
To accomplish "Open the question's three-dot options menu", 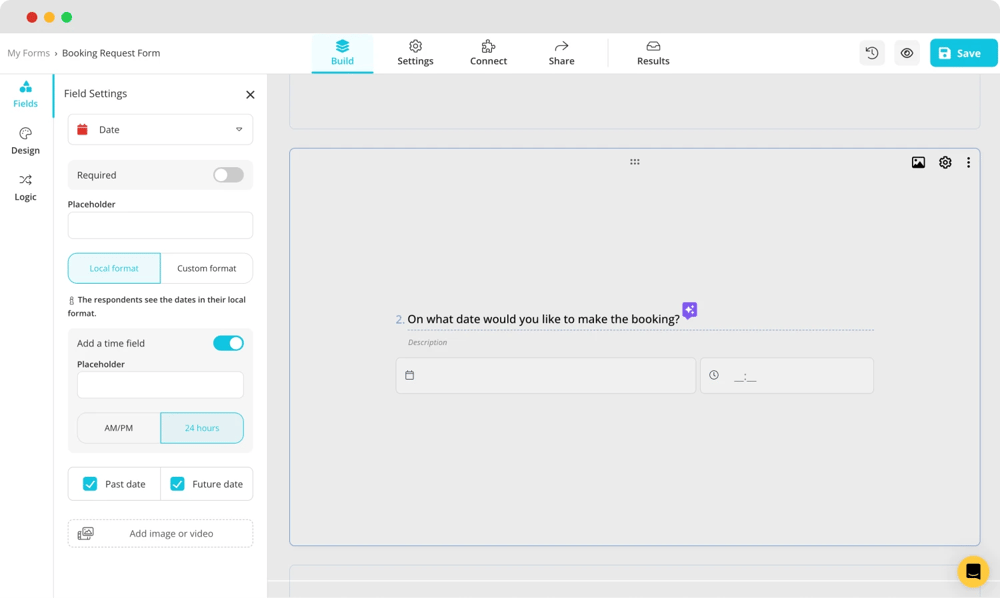I will pyautogui.click(x=968, y=161).
